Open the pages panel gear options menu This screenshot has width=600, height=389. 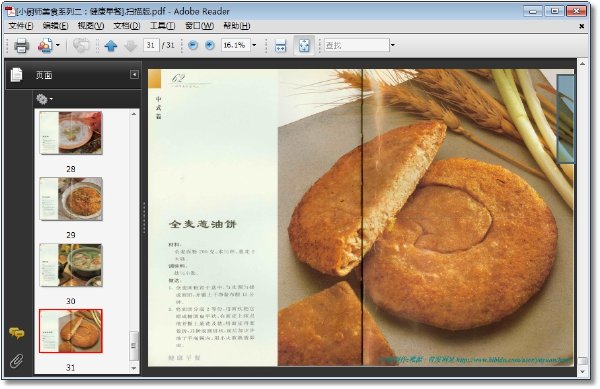coord(44,99)
